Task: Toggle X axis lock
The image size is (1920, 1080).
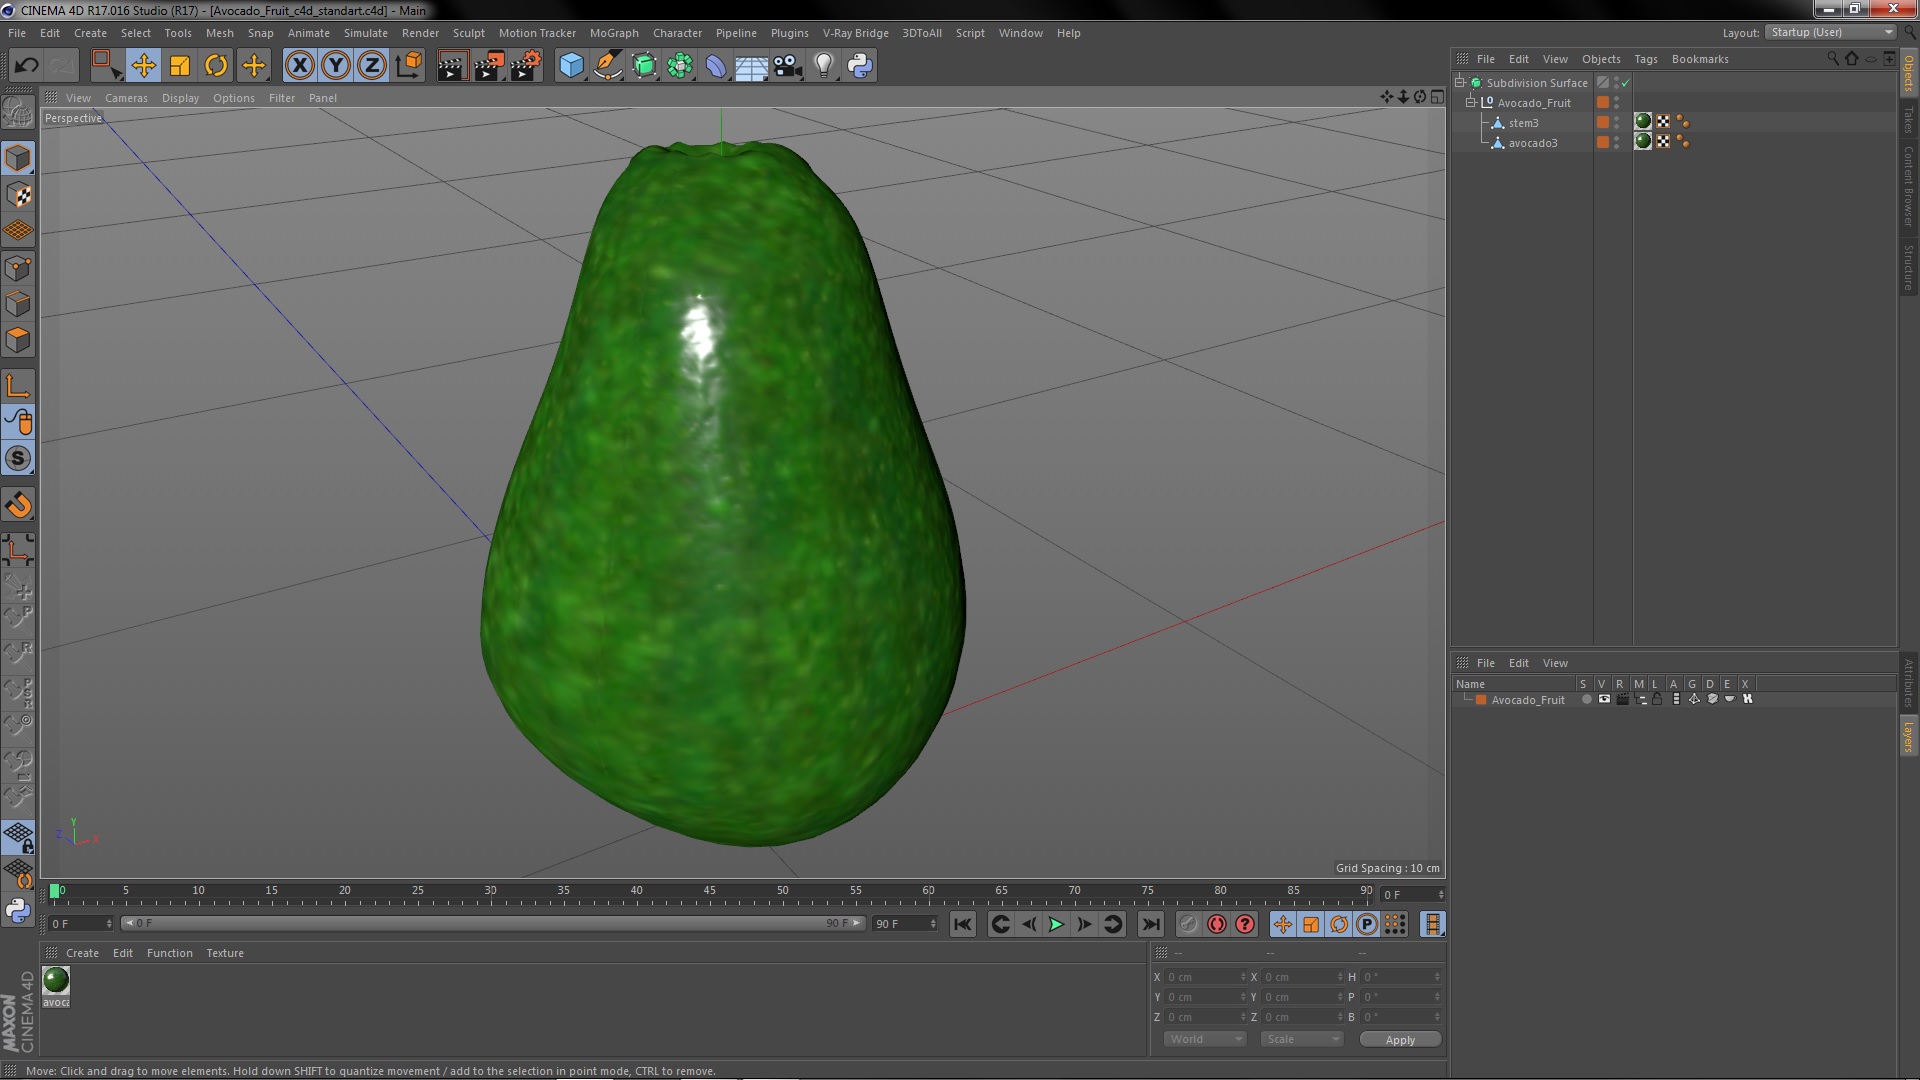Action: (299, 66)
